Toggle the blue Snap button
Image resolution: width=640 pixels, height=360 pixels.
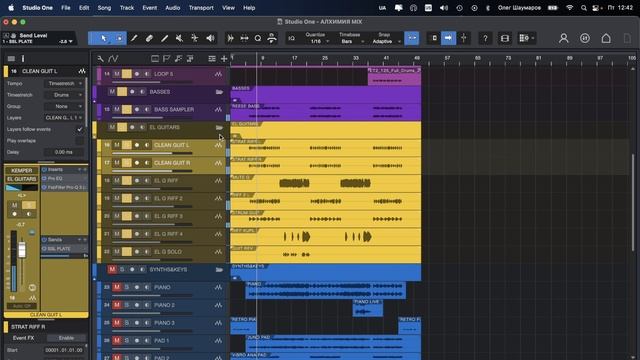click(x=412, y=38)
